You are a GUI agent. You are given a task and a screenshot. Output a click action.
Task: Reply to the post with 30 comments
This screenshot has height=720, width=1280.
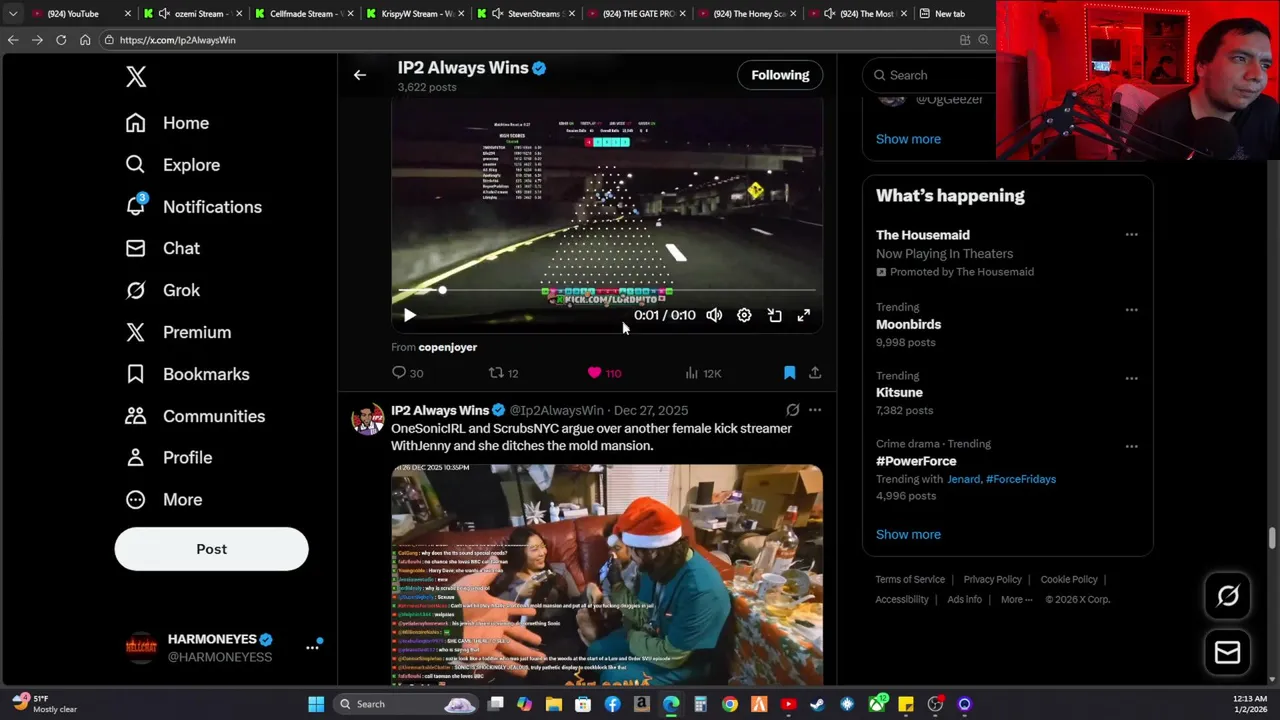(407, 373)
